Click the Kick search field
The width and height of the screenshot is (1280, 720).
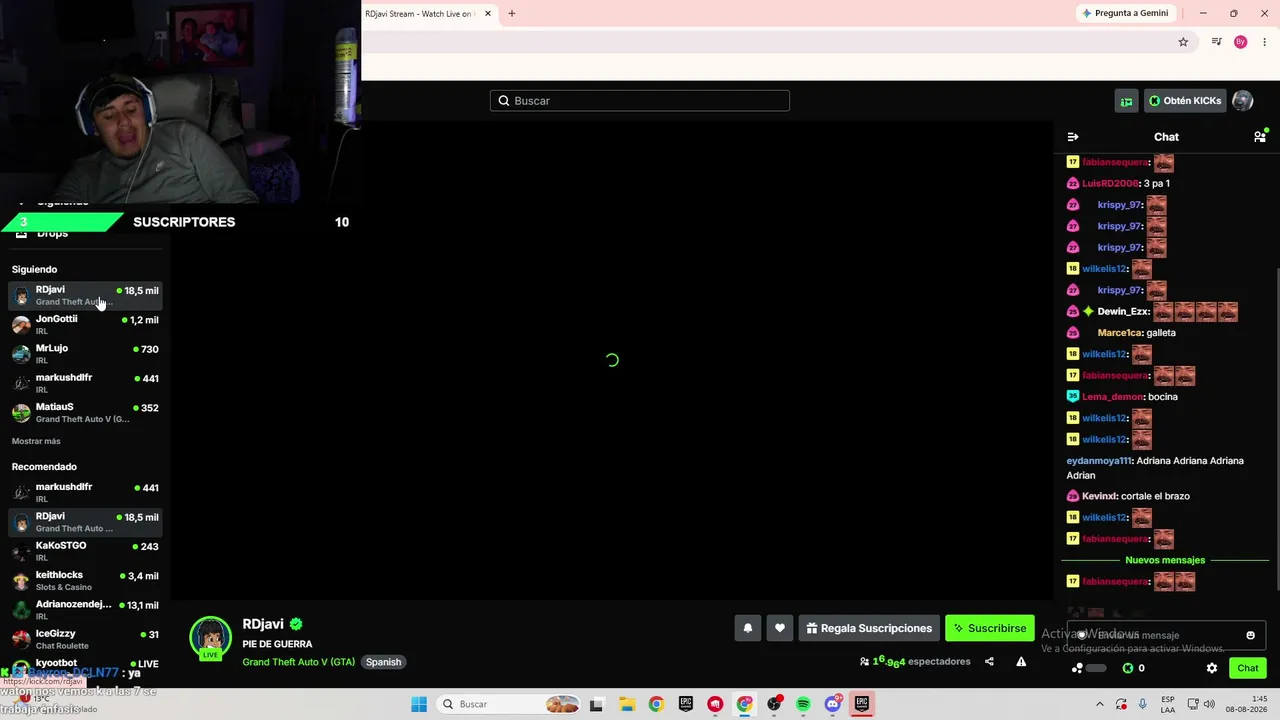point(640,101)
